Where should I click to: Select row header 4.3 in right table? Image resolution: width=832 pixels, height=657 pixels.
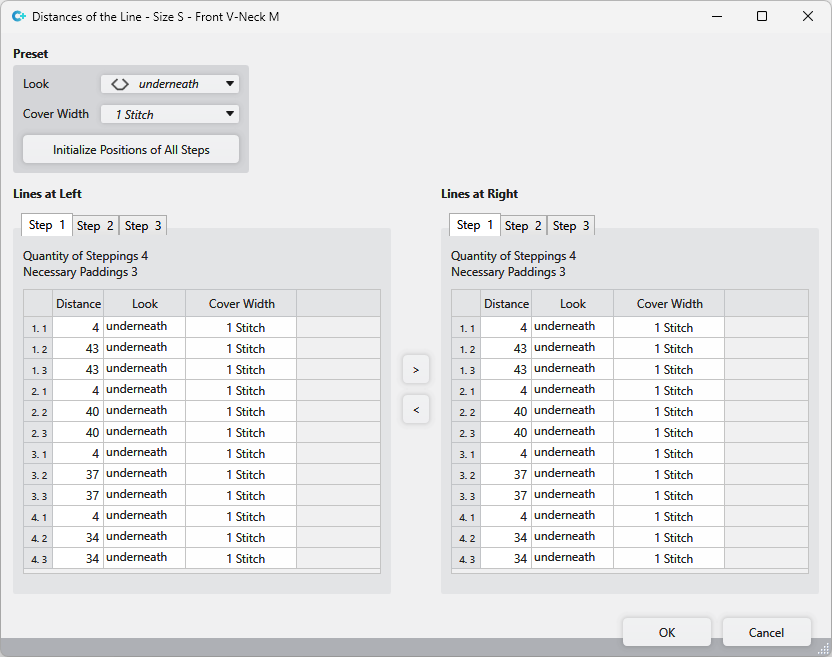466,559
